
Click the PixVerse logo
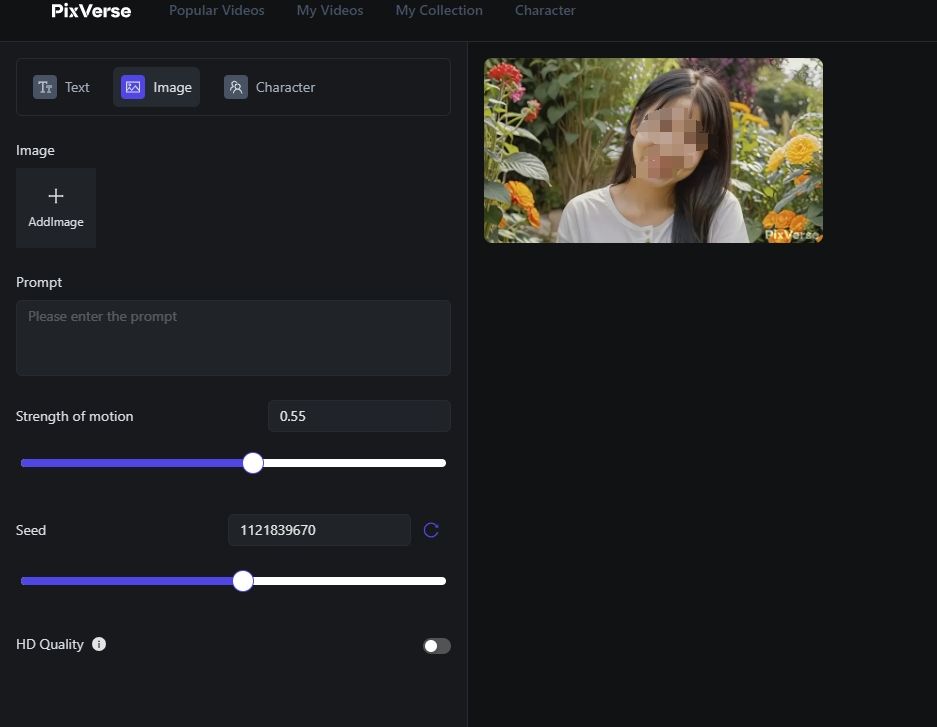click(90, 12)
